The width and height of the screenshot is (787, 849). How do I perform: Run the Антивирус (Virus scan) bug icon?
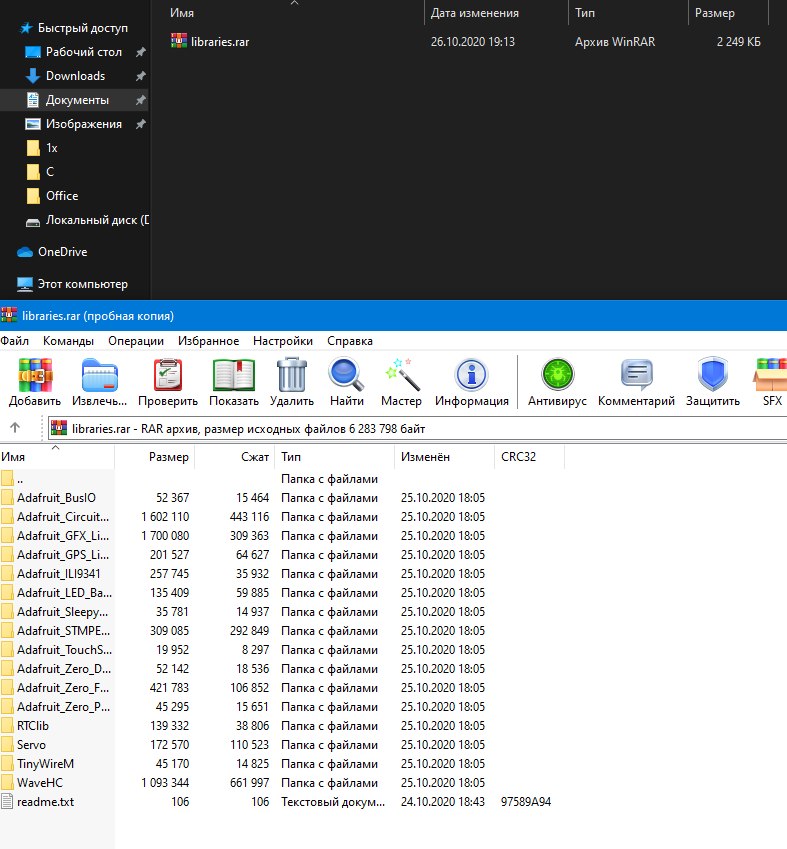click(557, 375)
